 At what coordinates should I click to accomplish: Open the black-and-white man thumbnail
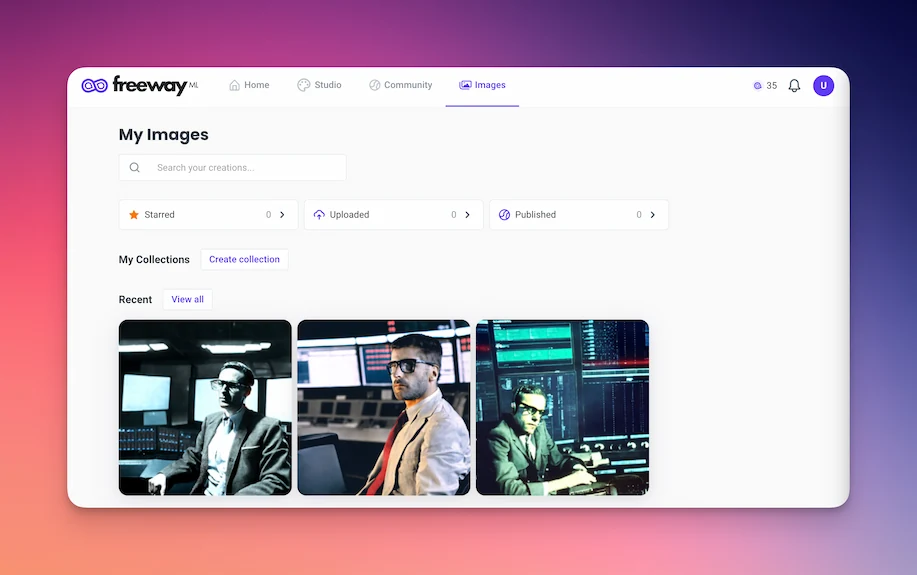(205, 407)
